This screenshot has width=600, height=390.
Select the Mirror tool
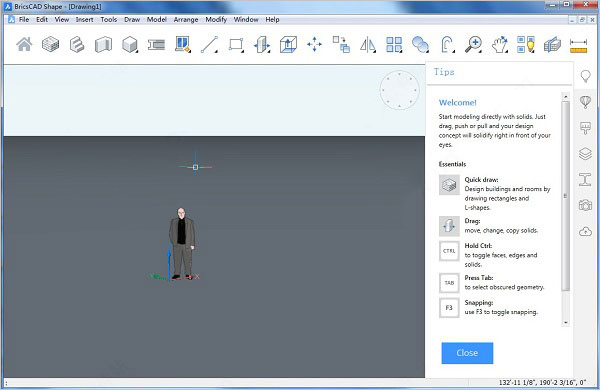[x=368, y=45]
